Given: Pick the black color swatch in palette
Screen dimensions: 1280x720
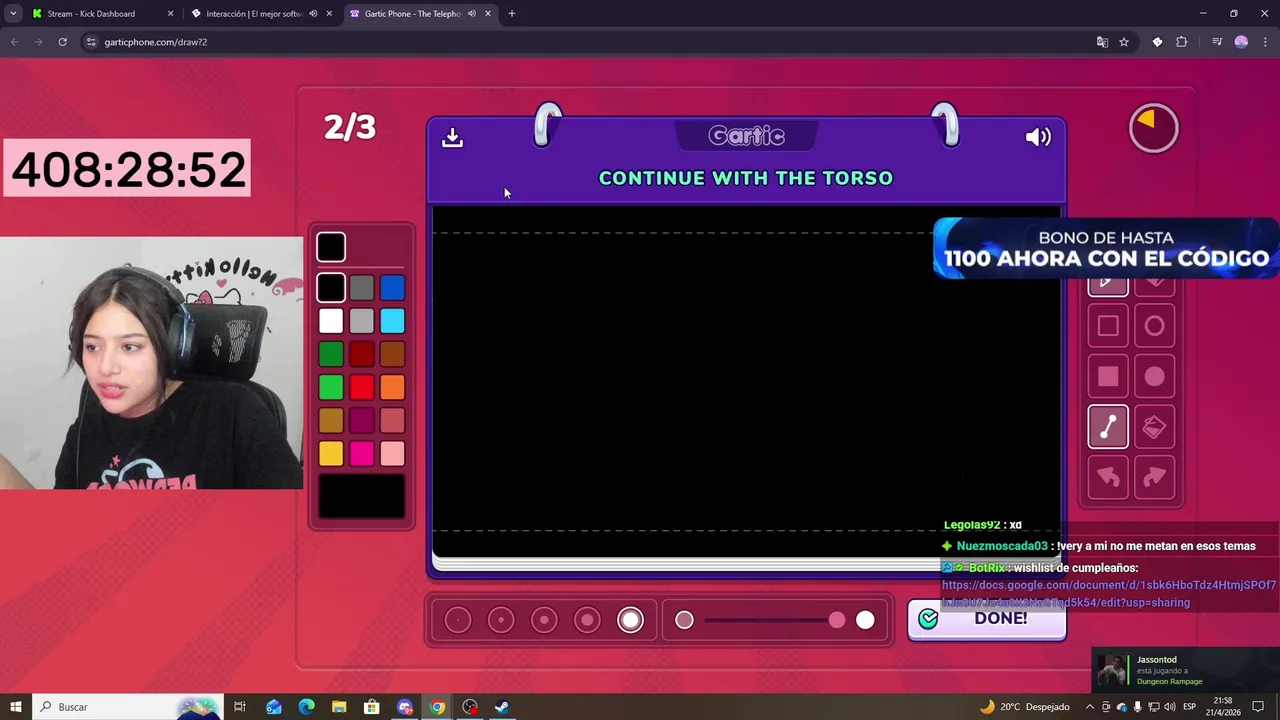Looking at the screenshot, I should [331, 288].
